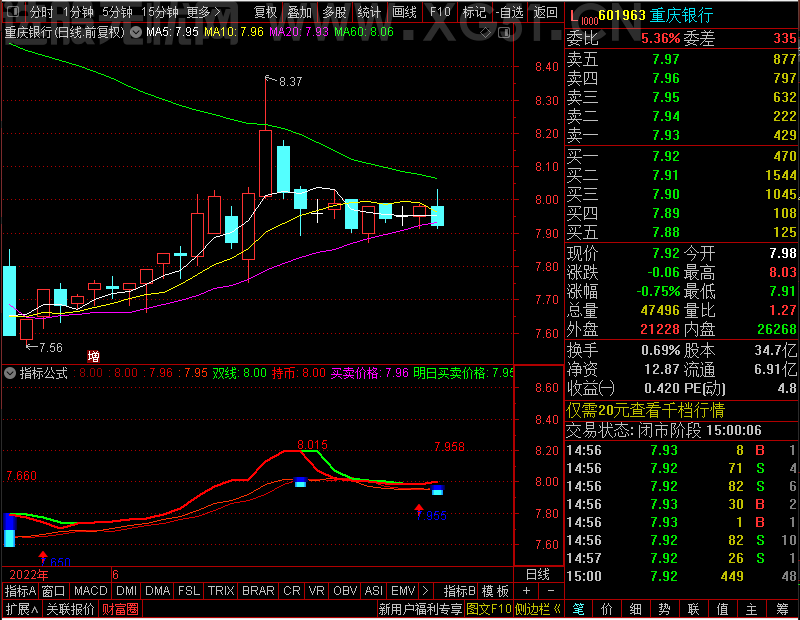Select the 细 detail tab
Image resolution: width=800 pixels, height=620 pixels.
636,609
